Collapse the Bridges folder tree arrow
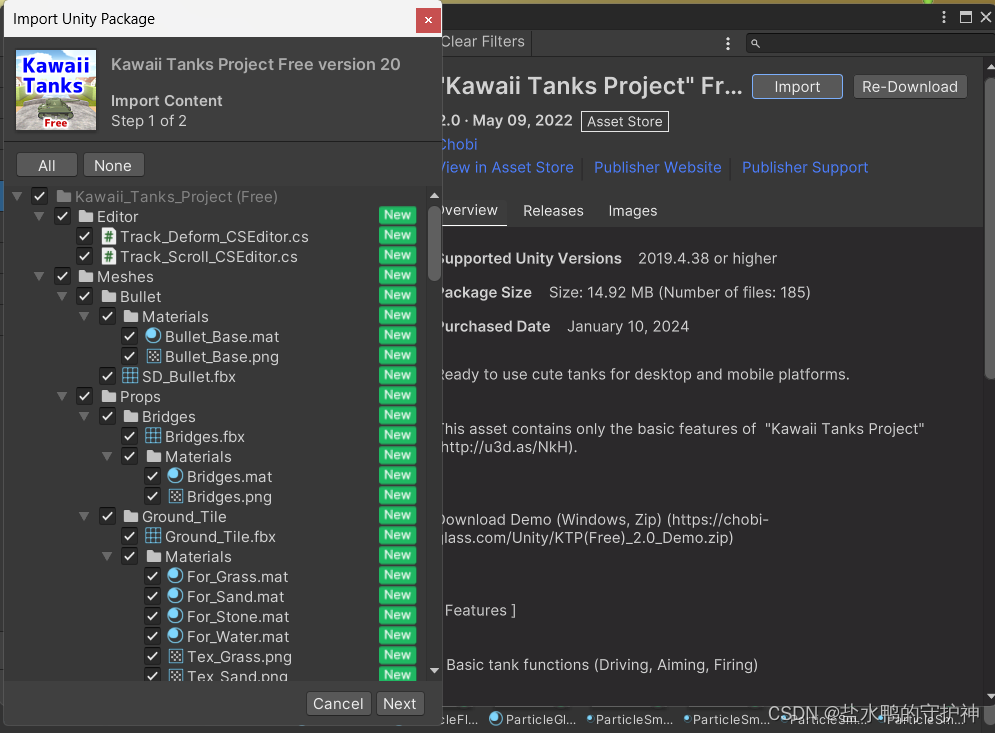This screenshot has width=995, height=733. [84, 416]
